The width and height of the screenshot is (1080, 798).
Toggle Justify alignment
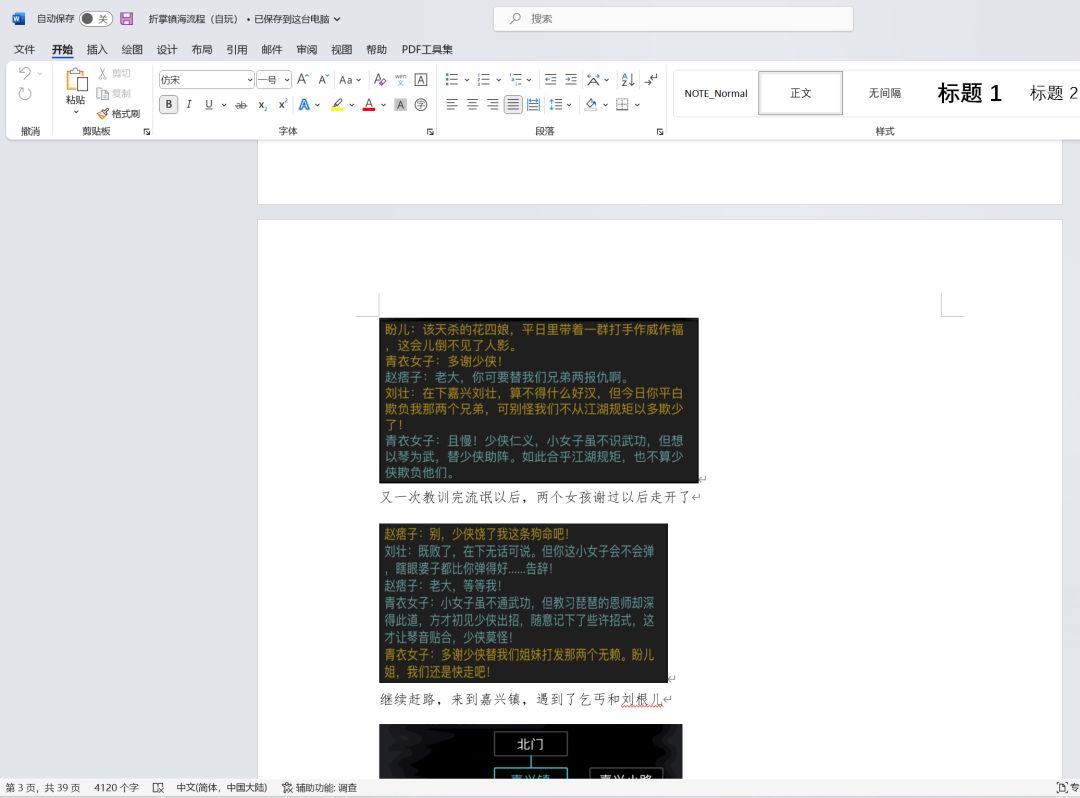click(x=513, y=105)
